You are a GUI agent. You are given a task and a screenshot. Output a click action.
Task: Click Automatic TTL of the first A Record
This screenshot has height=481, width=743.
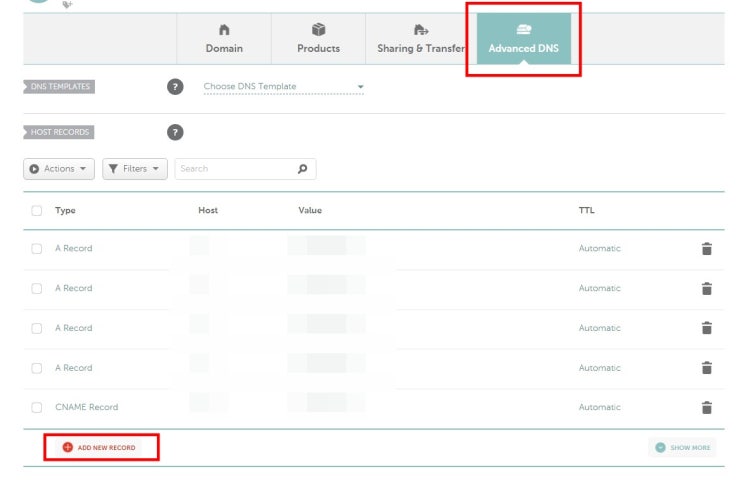pos(599,248)
